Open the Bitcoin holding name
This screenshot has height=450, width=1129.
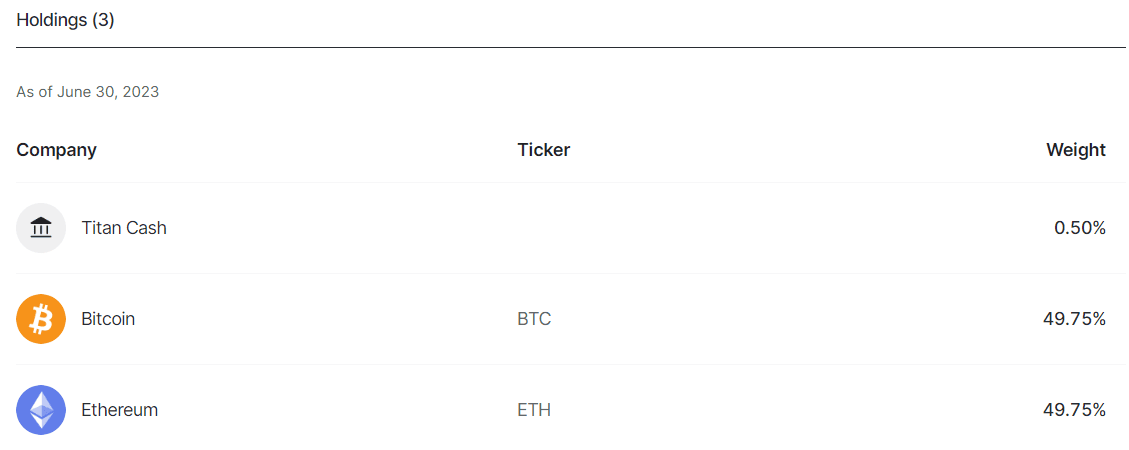(108, 319)
